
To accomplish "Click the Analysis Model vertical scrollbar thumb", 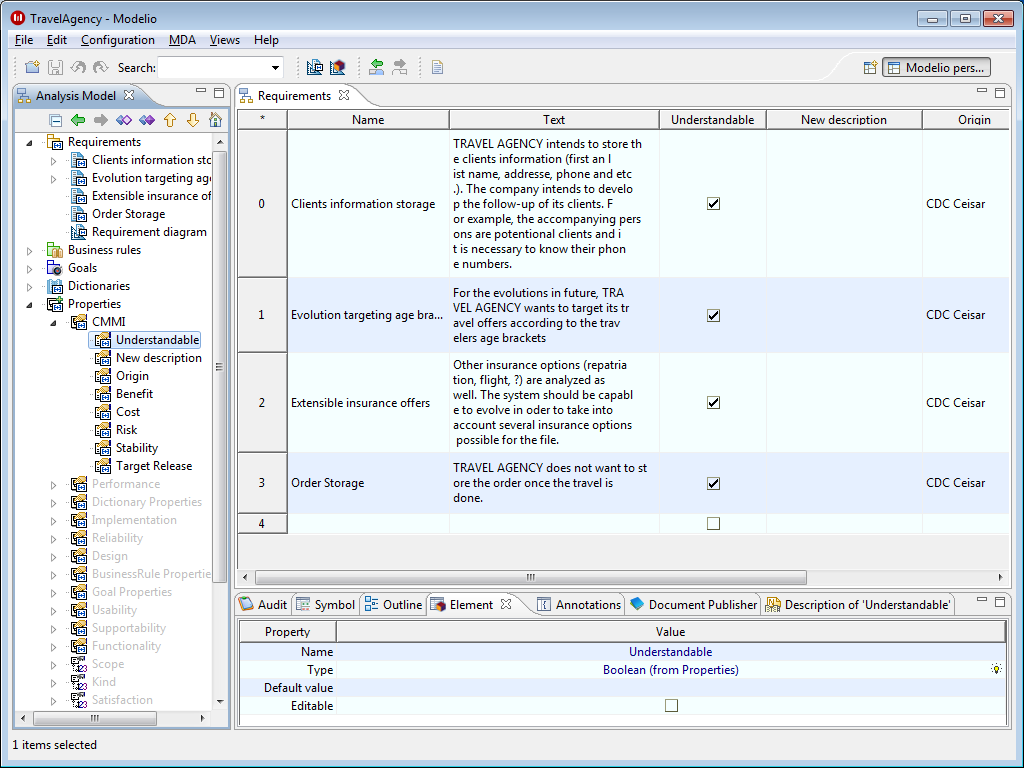I will click(219, 366).
